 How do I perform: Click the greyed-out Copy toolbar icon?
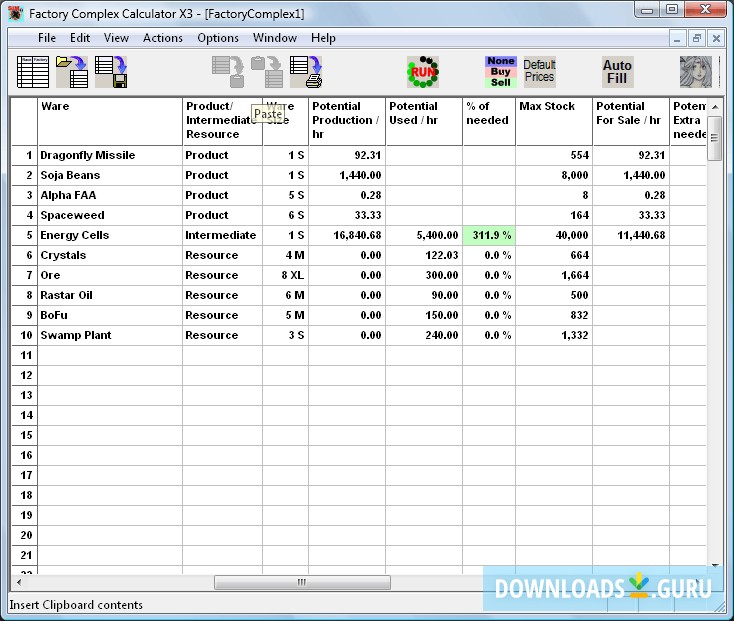click(x=228, y=72)
